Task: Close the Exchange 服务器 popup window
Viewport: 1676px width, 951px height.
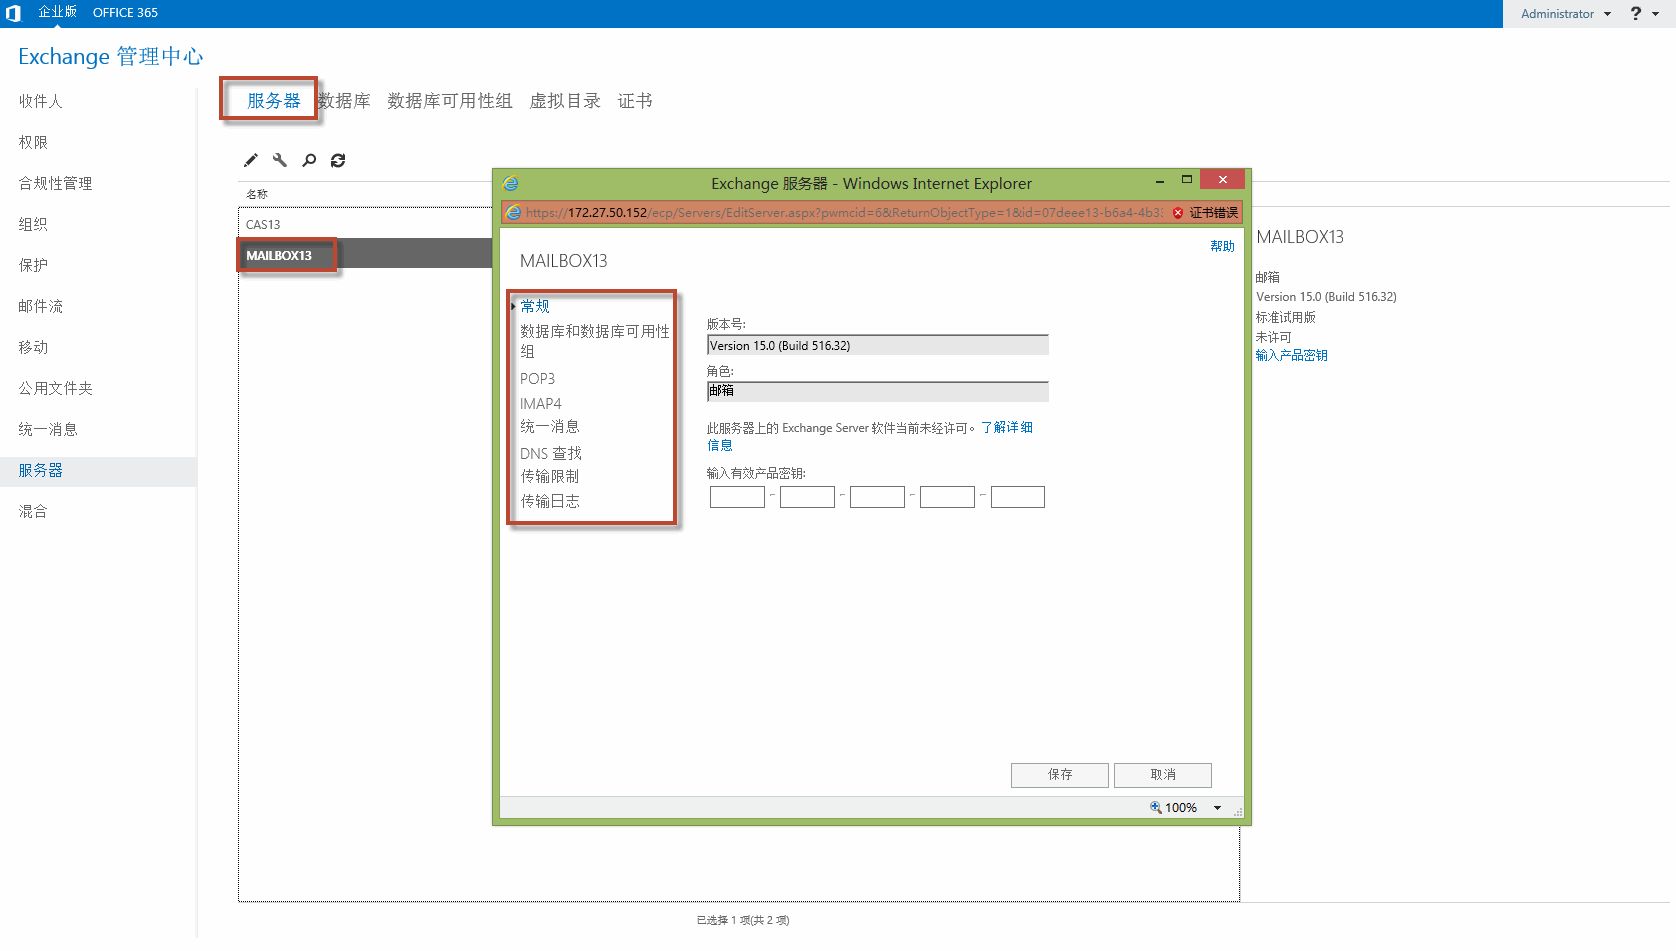Action: pyautogui.click(x=1223, y=179)
